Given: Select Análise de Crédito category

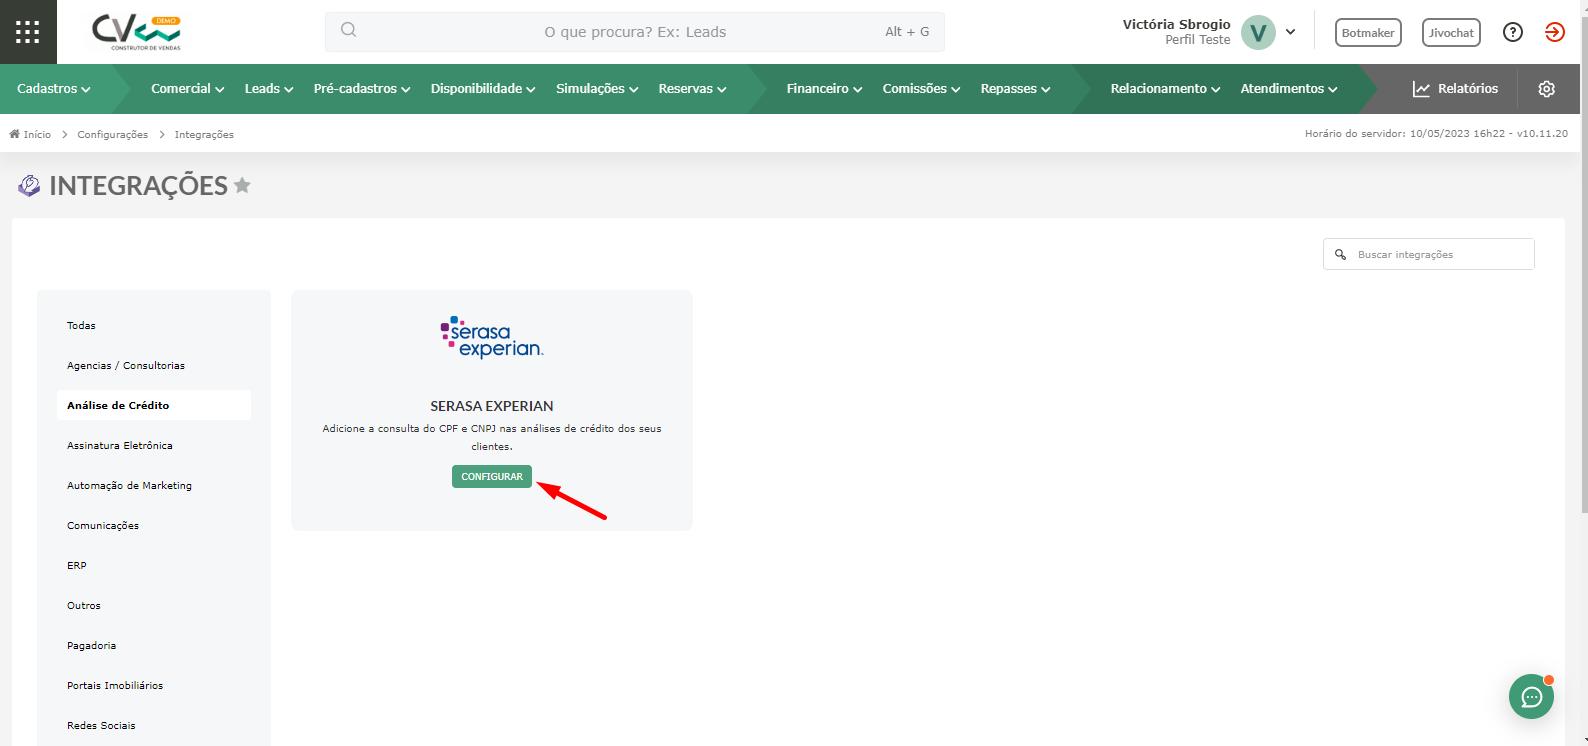Looking at the screenshot, I should tap(154, 405).
